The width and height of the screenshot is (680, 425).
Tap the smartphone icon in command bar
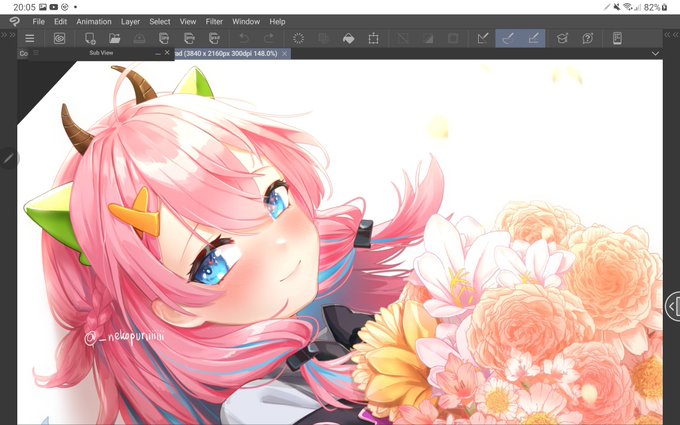point(617,39)
